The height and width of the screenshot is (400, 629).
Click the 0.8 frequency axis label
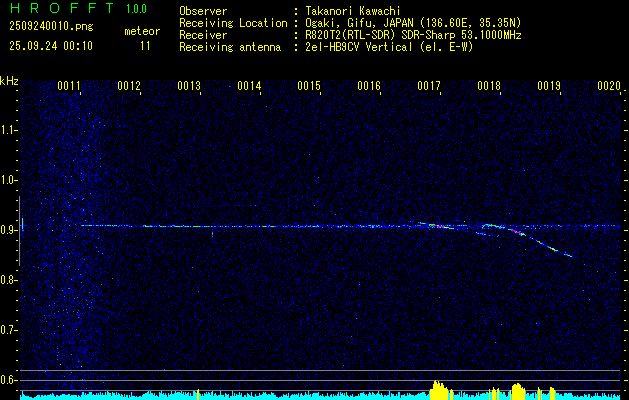pyautogui.click(x=8, y=280)
